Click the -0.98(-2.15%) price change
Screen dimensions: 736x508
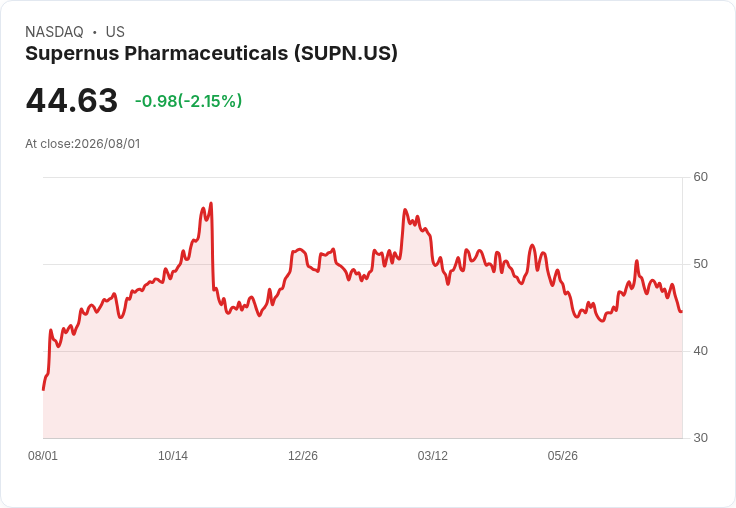coord(188,101)
